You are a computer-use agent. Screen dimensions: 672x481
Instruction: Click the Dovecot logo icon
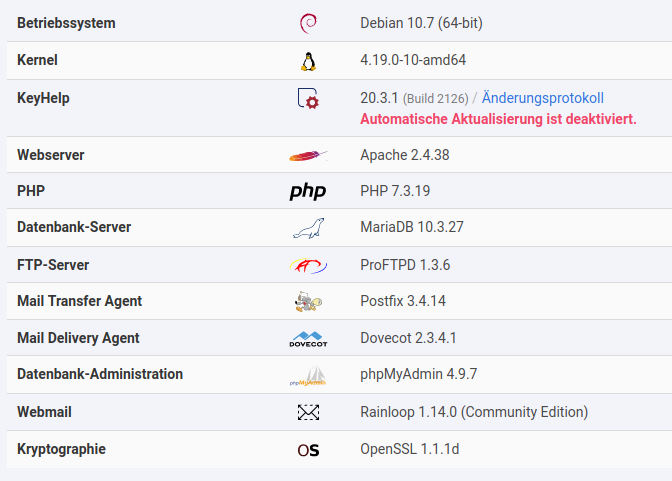[x=307, y=339]
